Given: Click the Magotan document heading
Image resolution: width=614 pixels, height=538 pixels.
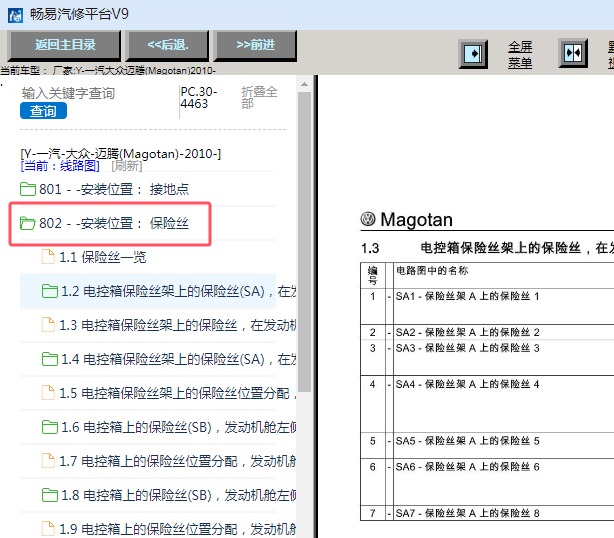Looking at the screenshot, I should pos(416,220).
